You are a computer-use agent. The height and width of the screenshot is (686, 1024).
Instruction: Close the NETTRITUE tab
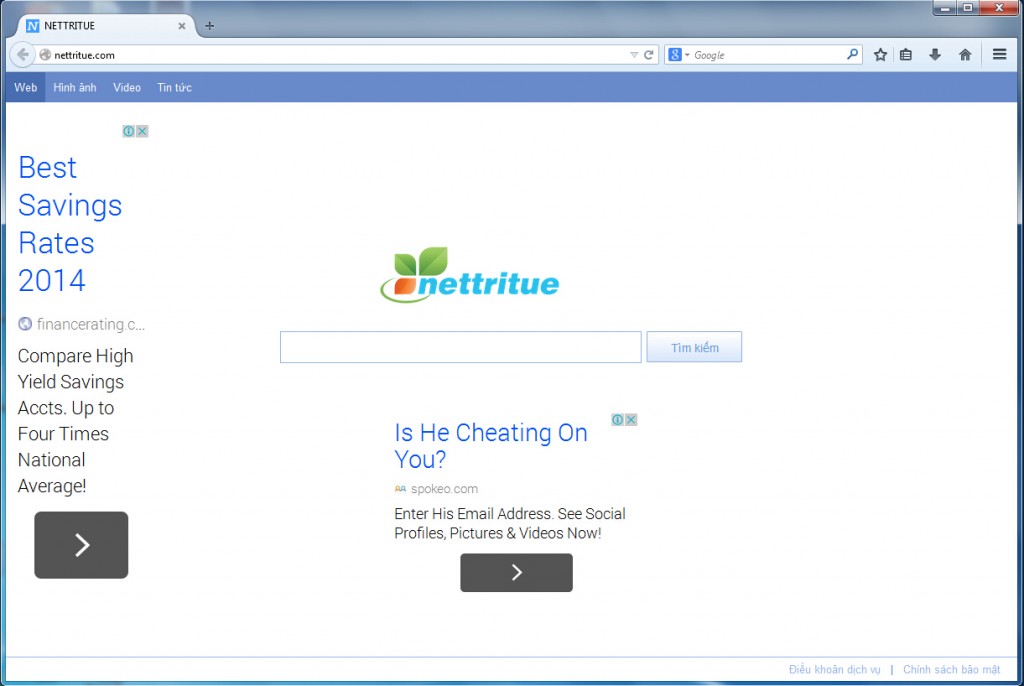click(x=182, y=26)
